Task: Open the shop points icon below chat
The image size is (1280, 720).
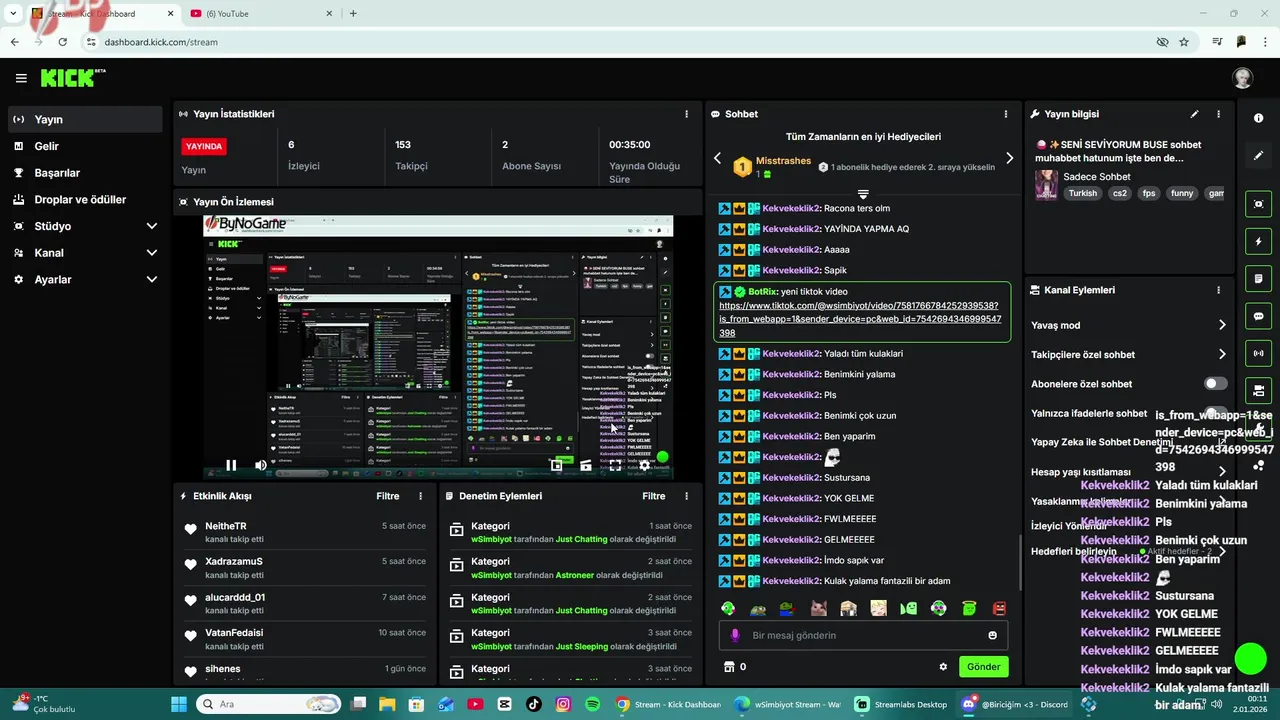Action: pyautogui.click(x=729, y=667)
